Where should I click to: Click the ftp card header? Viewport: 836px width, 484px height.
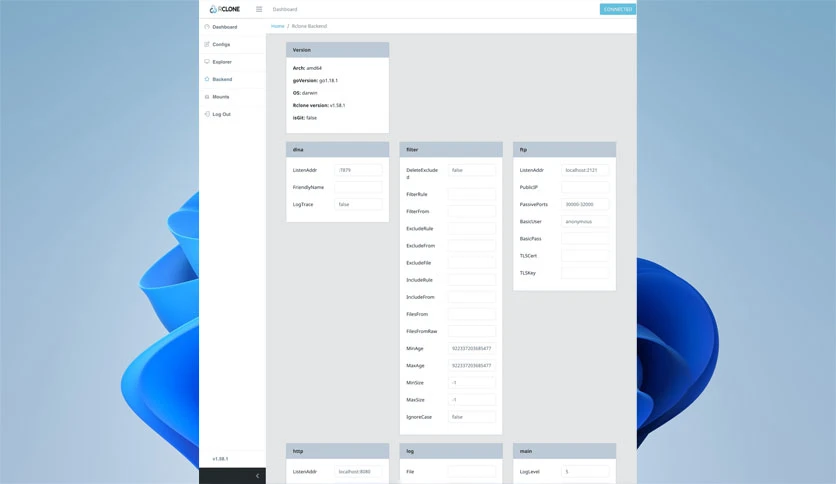[x=565, y=149]
